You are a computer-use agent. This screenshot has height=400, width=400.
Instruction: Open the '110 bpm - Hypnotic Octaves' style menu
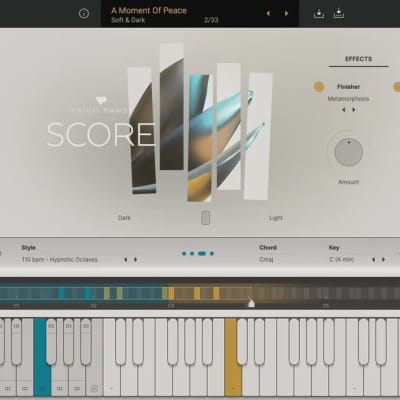click(x=60, y=259)
